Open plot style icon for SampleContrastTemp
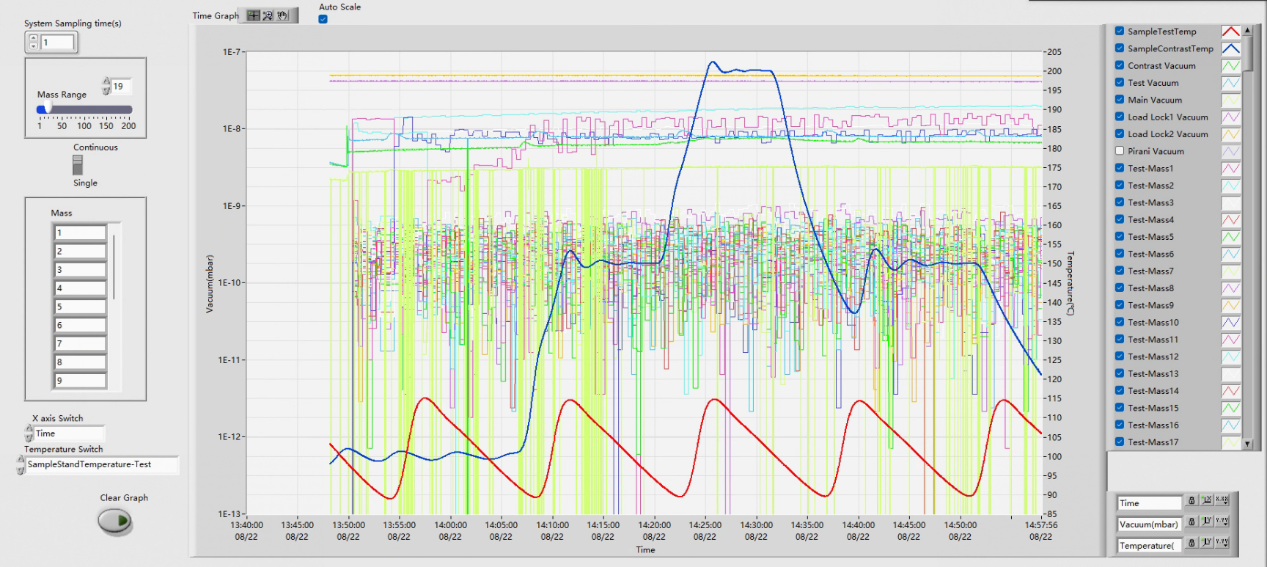Viewport: 1267px width, 567px height. click(1230, 49)
